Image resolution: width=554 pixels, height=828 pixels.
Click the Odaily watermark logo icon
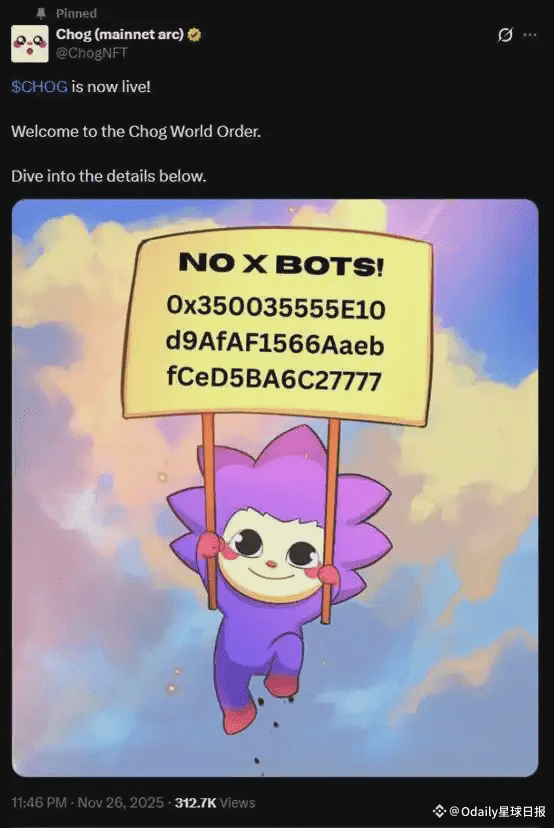tap(439, 811)
